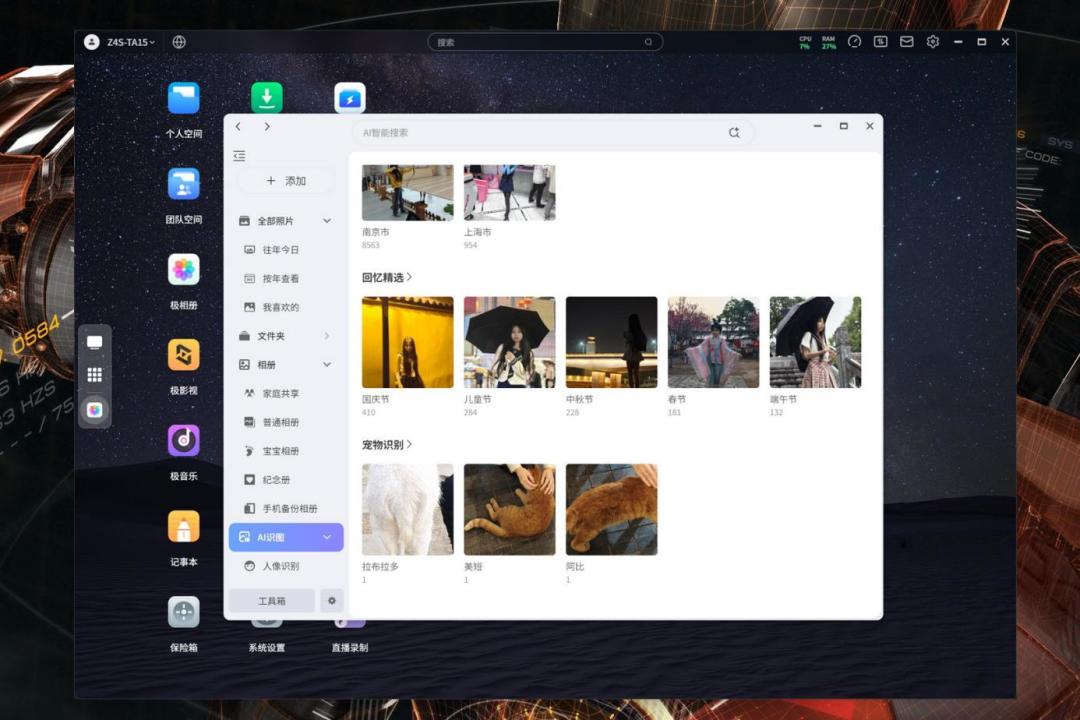Open the 记事本 desktop app
1080x720 pixels.
(x=184, y=527)
